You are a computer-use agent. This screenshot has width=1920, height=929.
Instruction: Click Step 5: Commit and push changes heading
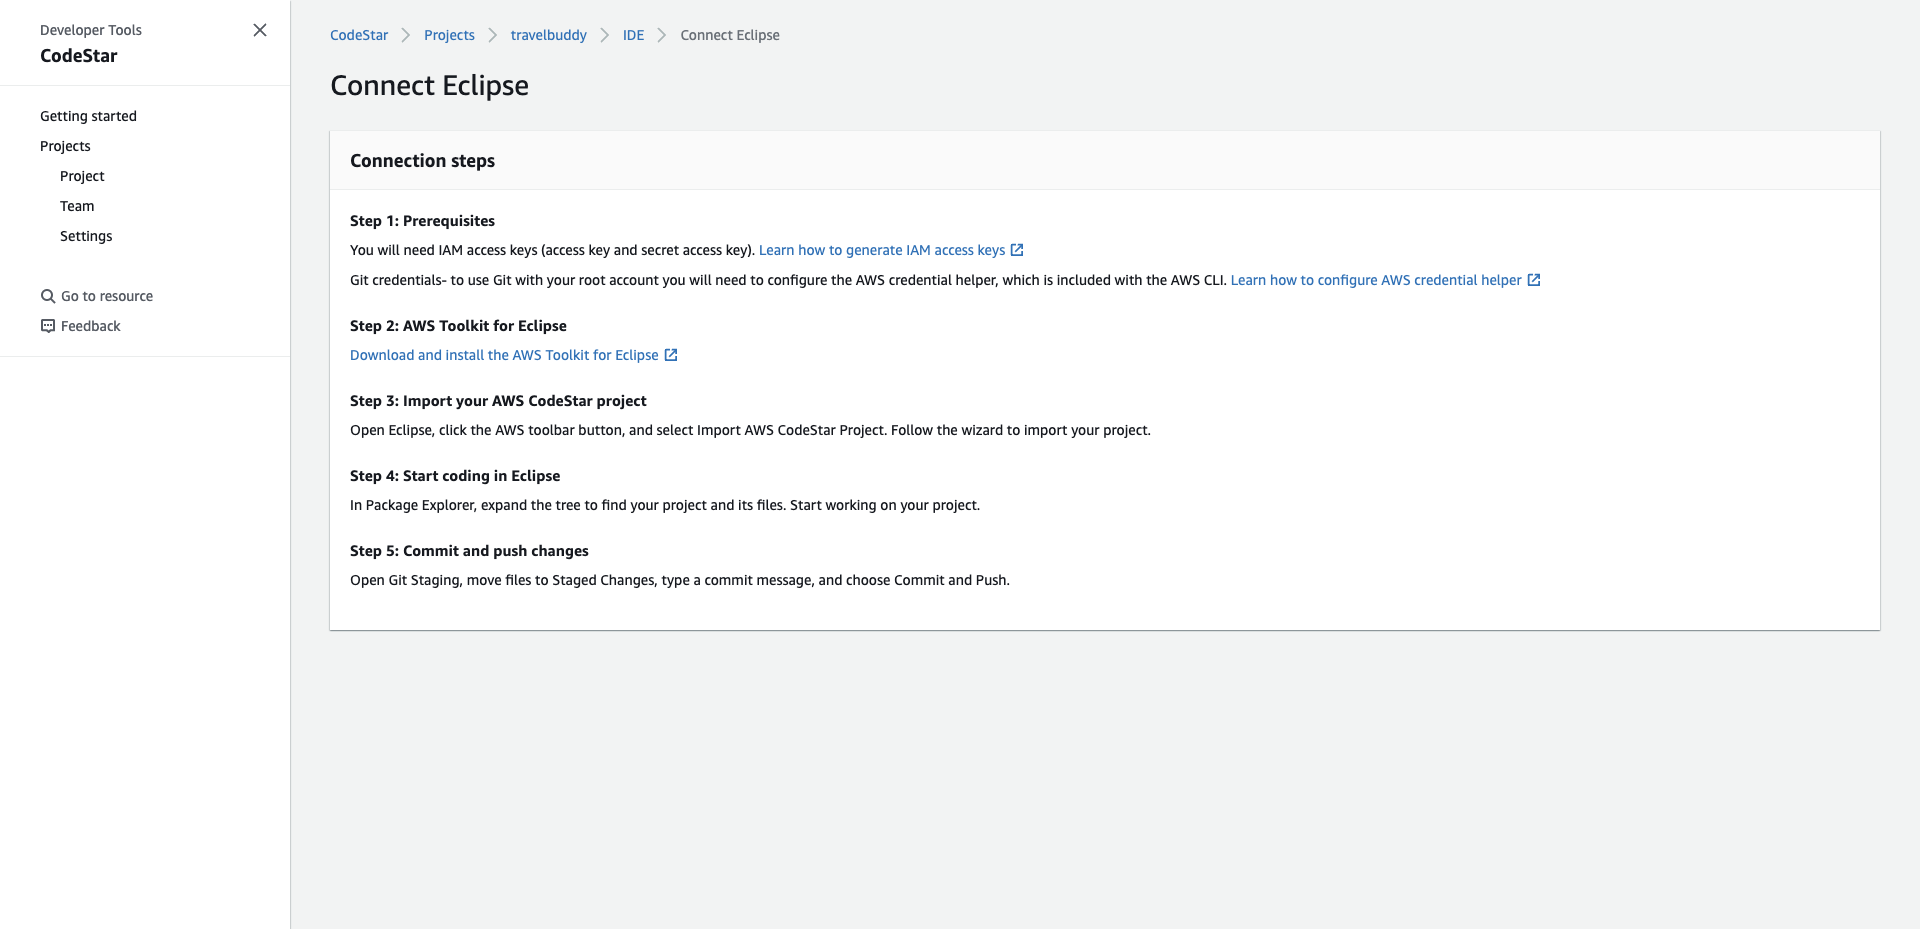[469, 551]
